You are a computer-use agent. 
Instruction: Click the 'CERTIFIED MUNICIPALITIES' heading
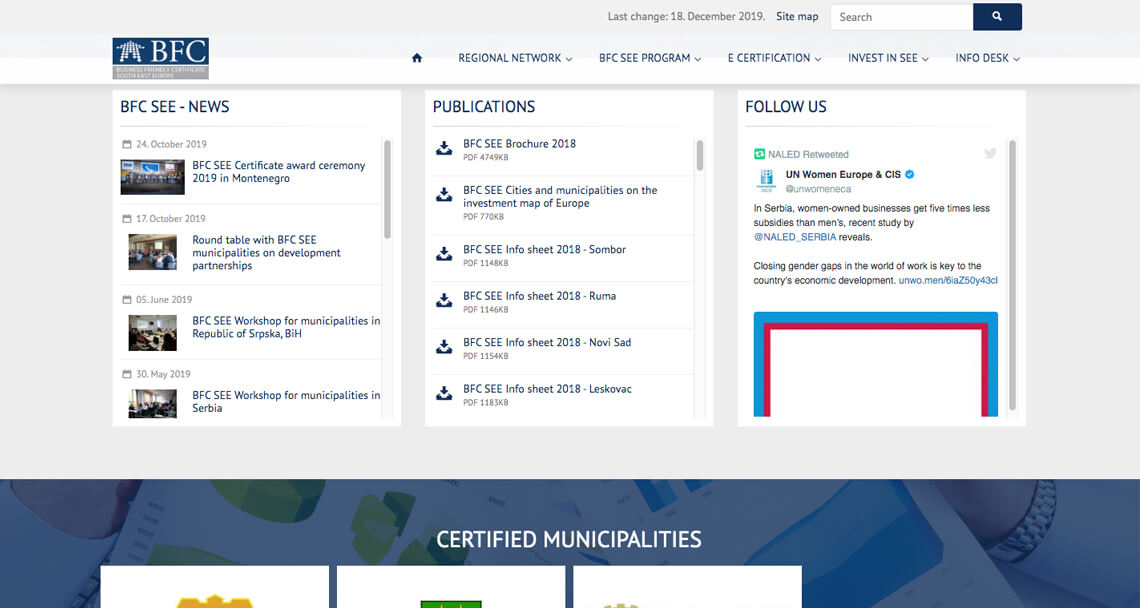(569, 540)
